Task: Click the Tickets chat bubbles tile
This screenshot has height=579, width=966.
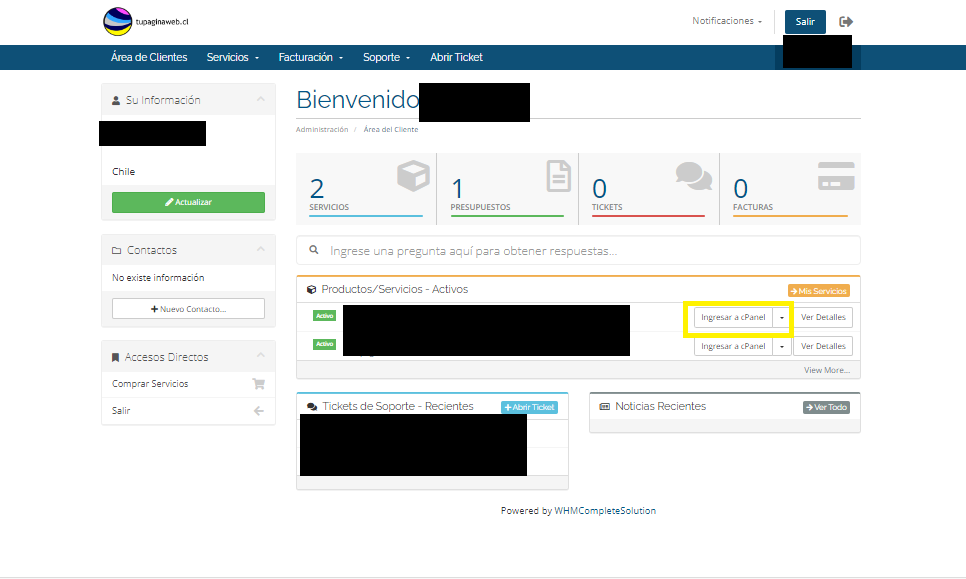Action: pos(648,187)
